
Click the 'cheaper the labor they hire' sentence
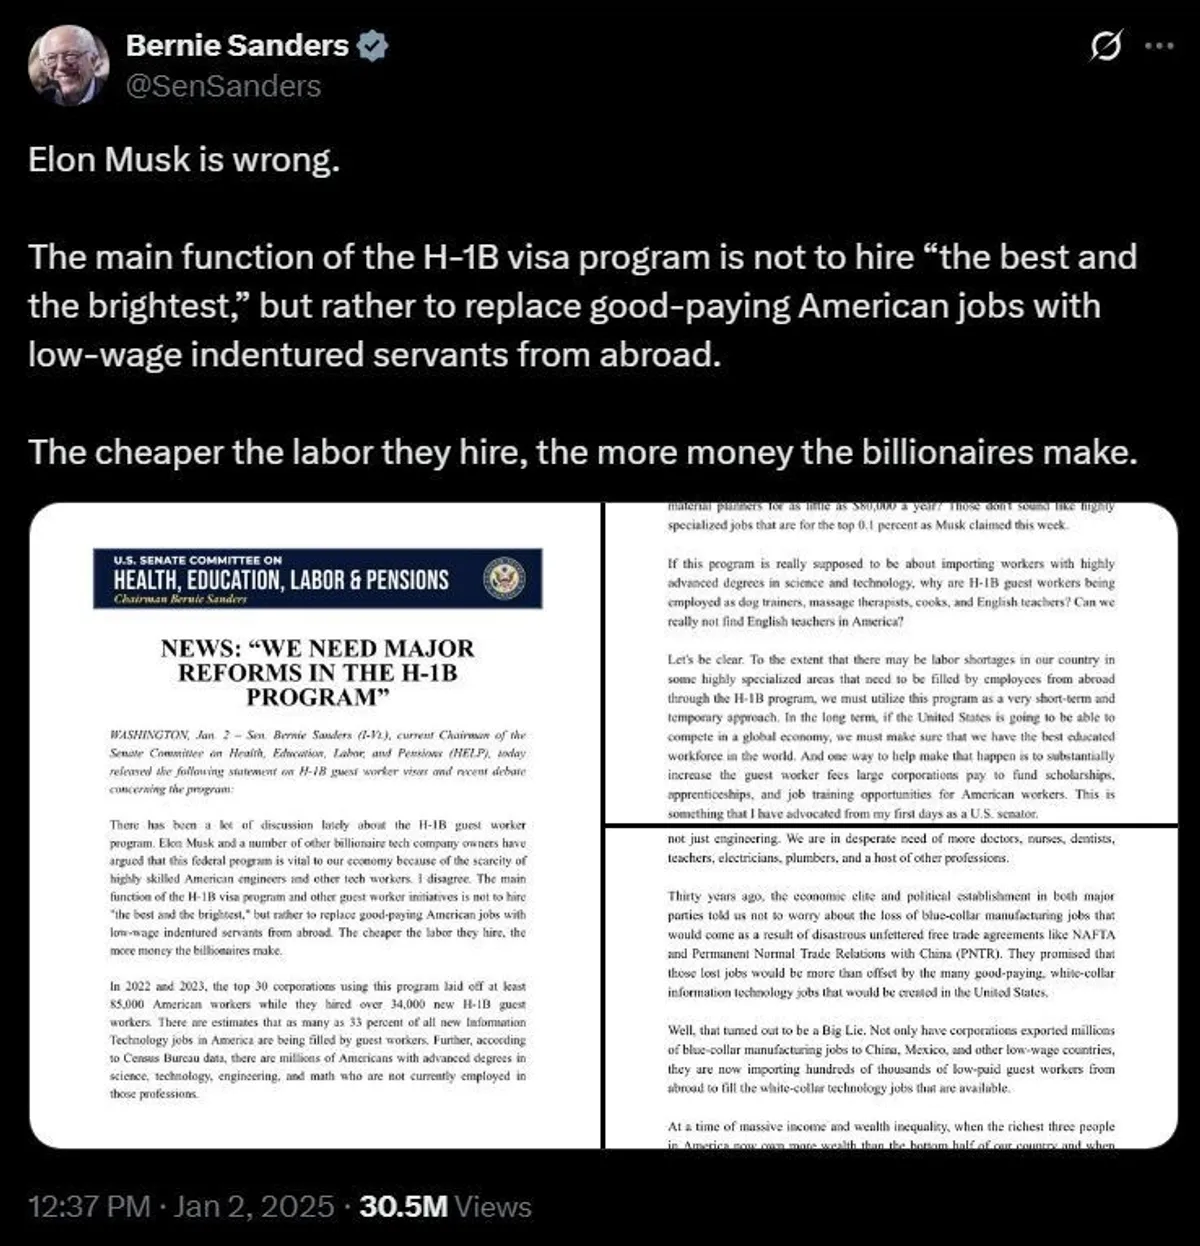582,452
